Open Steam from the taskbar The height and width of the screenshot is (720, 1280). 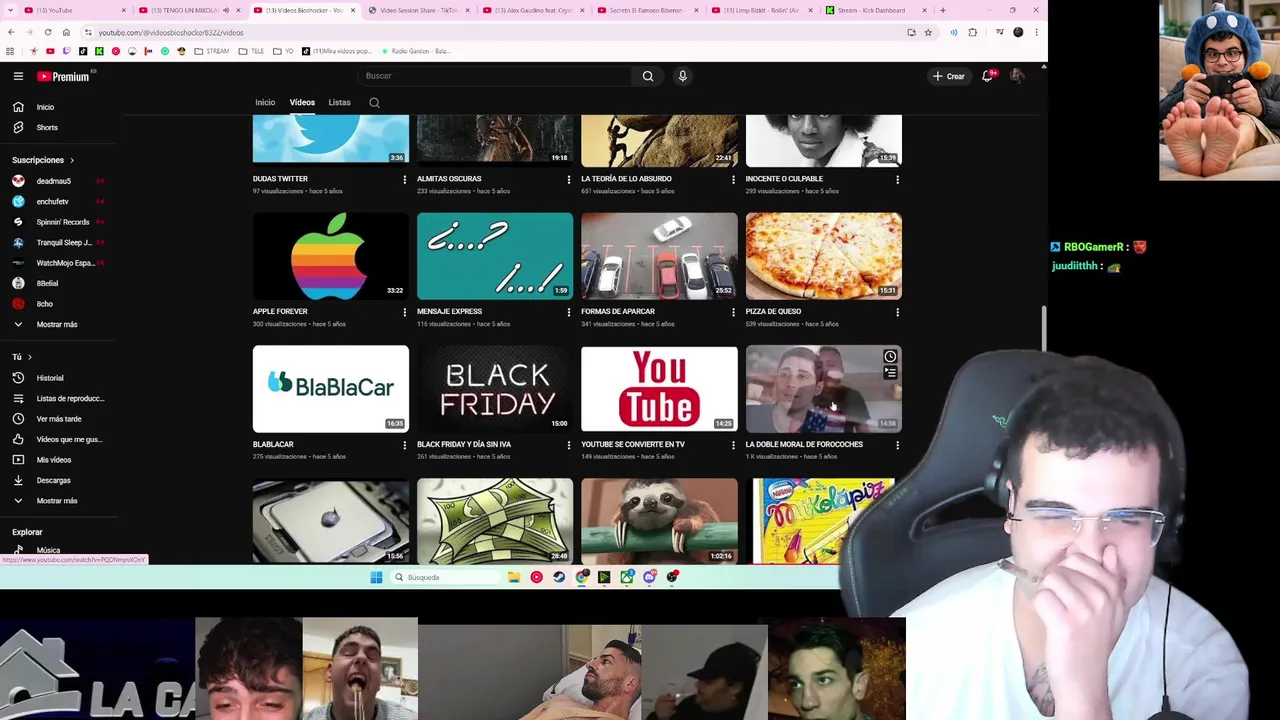tap(559, 577)
